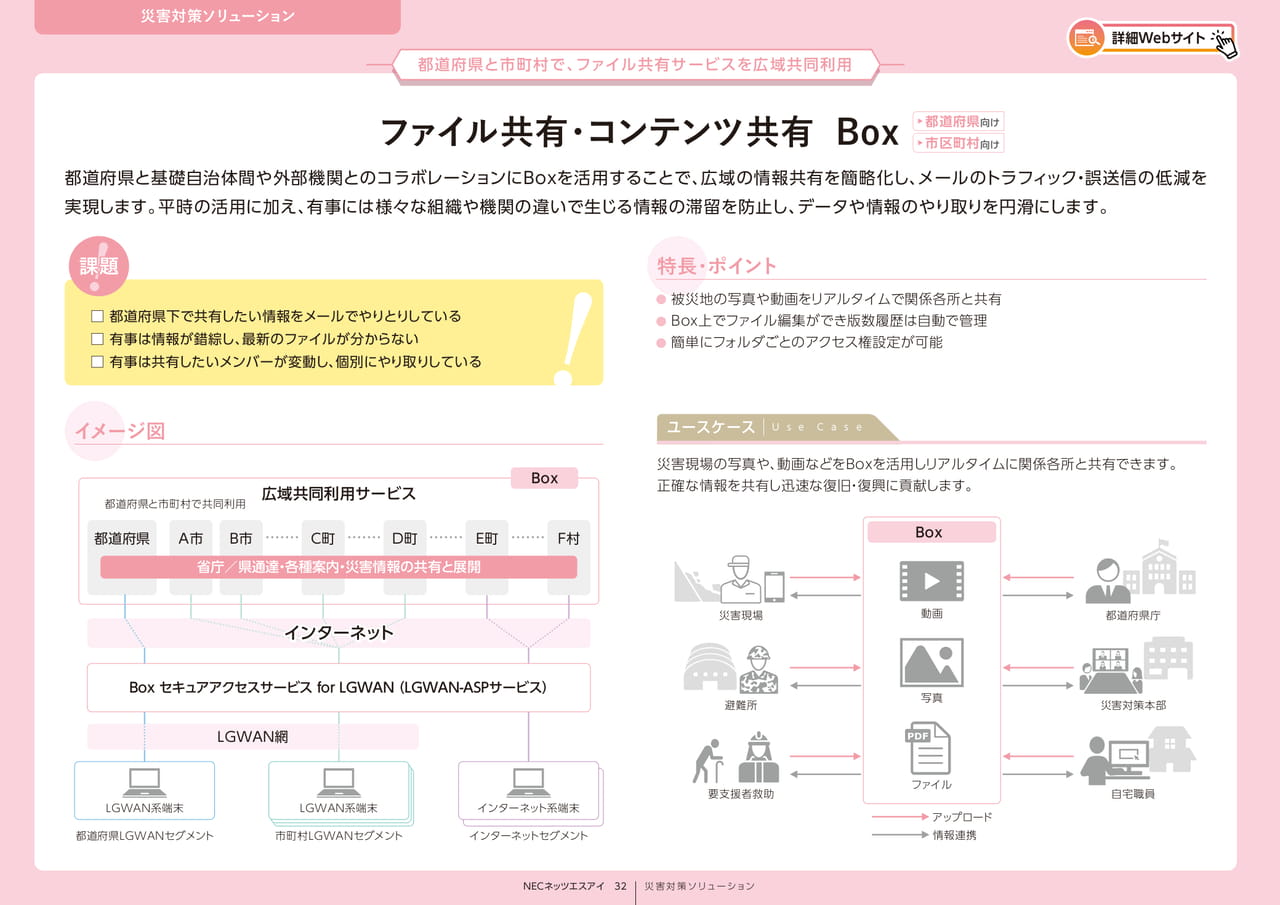Screen dimensions: 1280x905
Task: Click the bullet 簡単にフォルダごとのアクセス権設定
Action: pyautogui.click(x=806, y=342)
